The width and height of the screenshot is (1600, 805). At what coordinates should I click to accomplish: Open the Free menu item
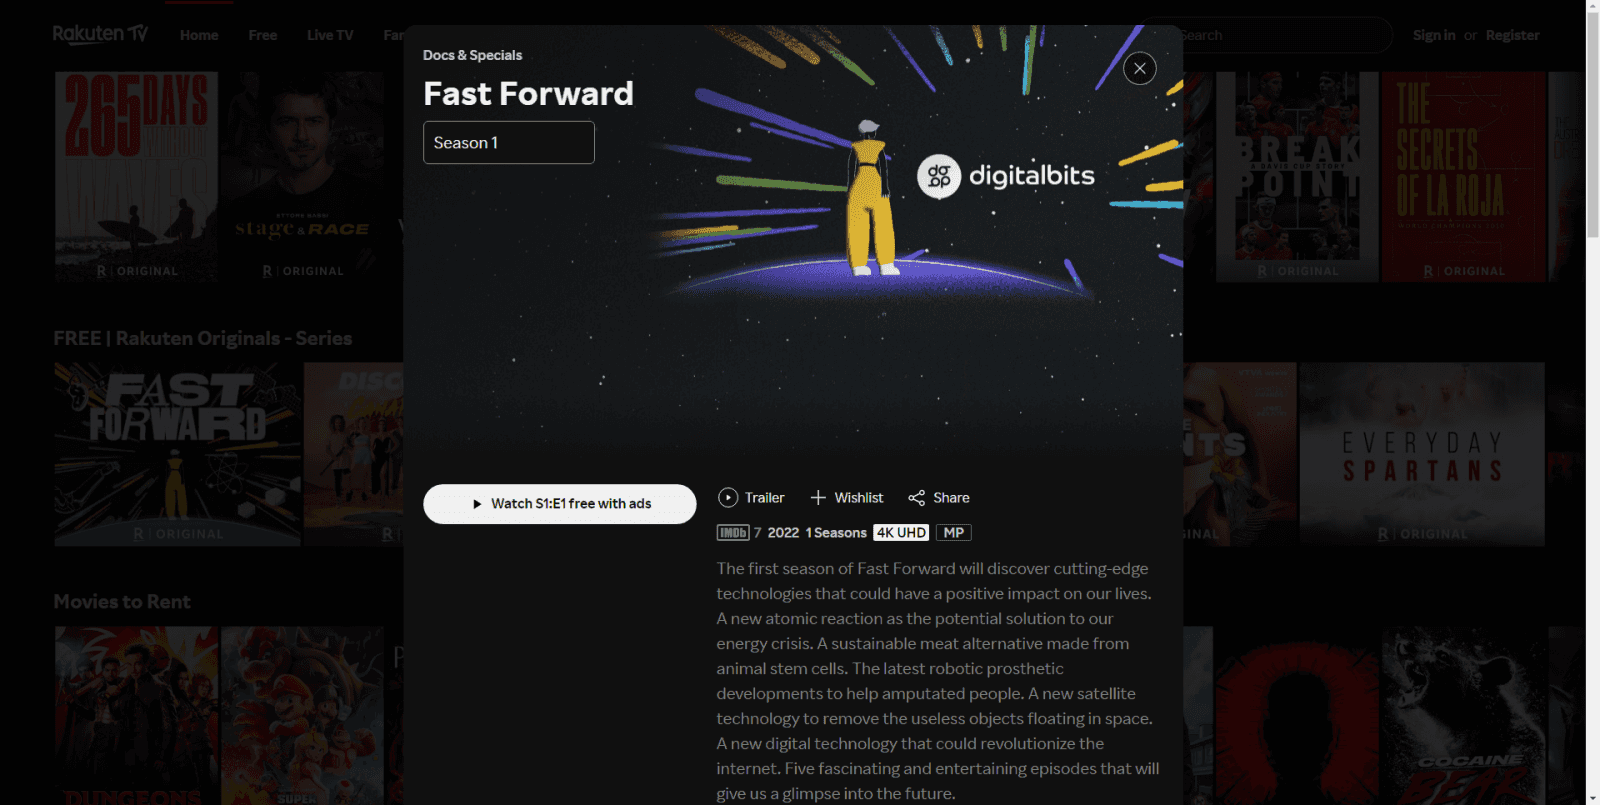coord(263,35)
